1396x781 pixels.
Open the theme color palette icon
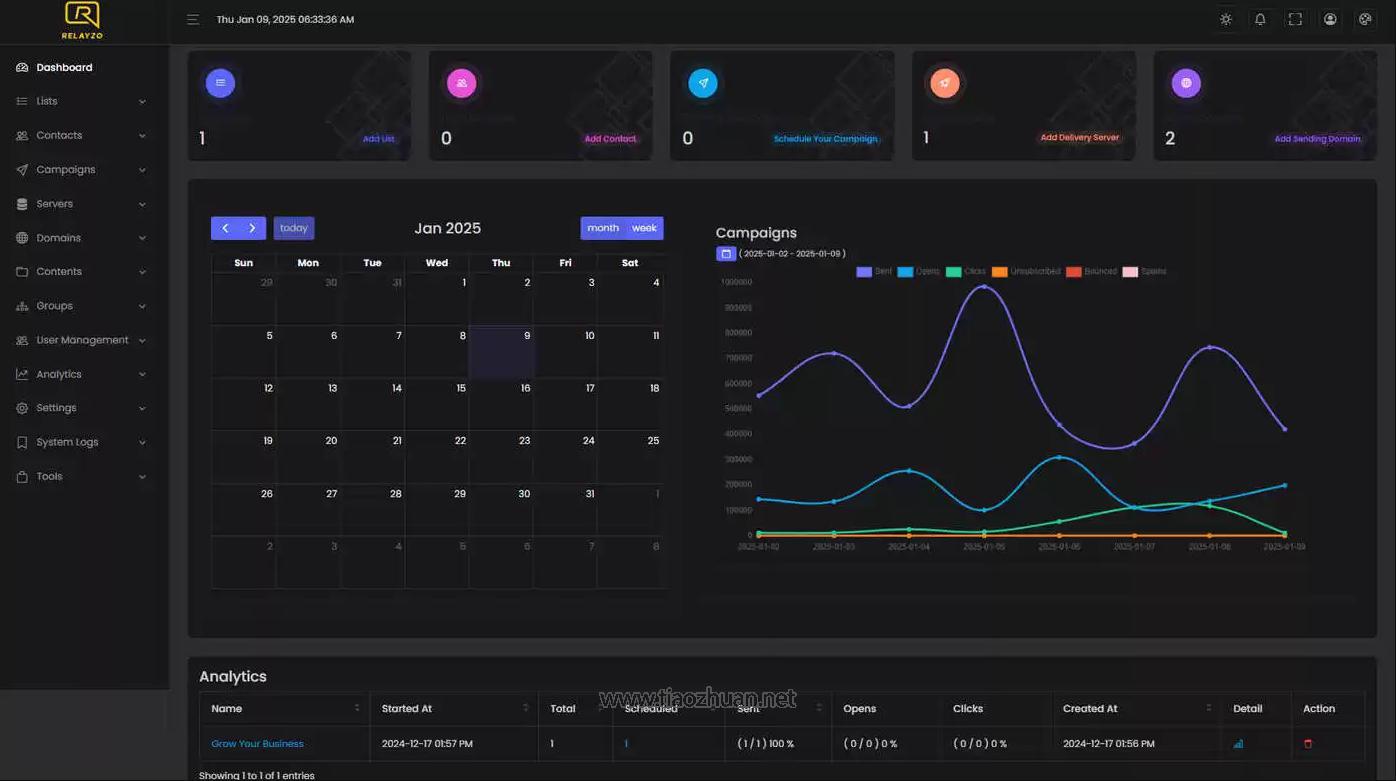tap(1364, 19)
